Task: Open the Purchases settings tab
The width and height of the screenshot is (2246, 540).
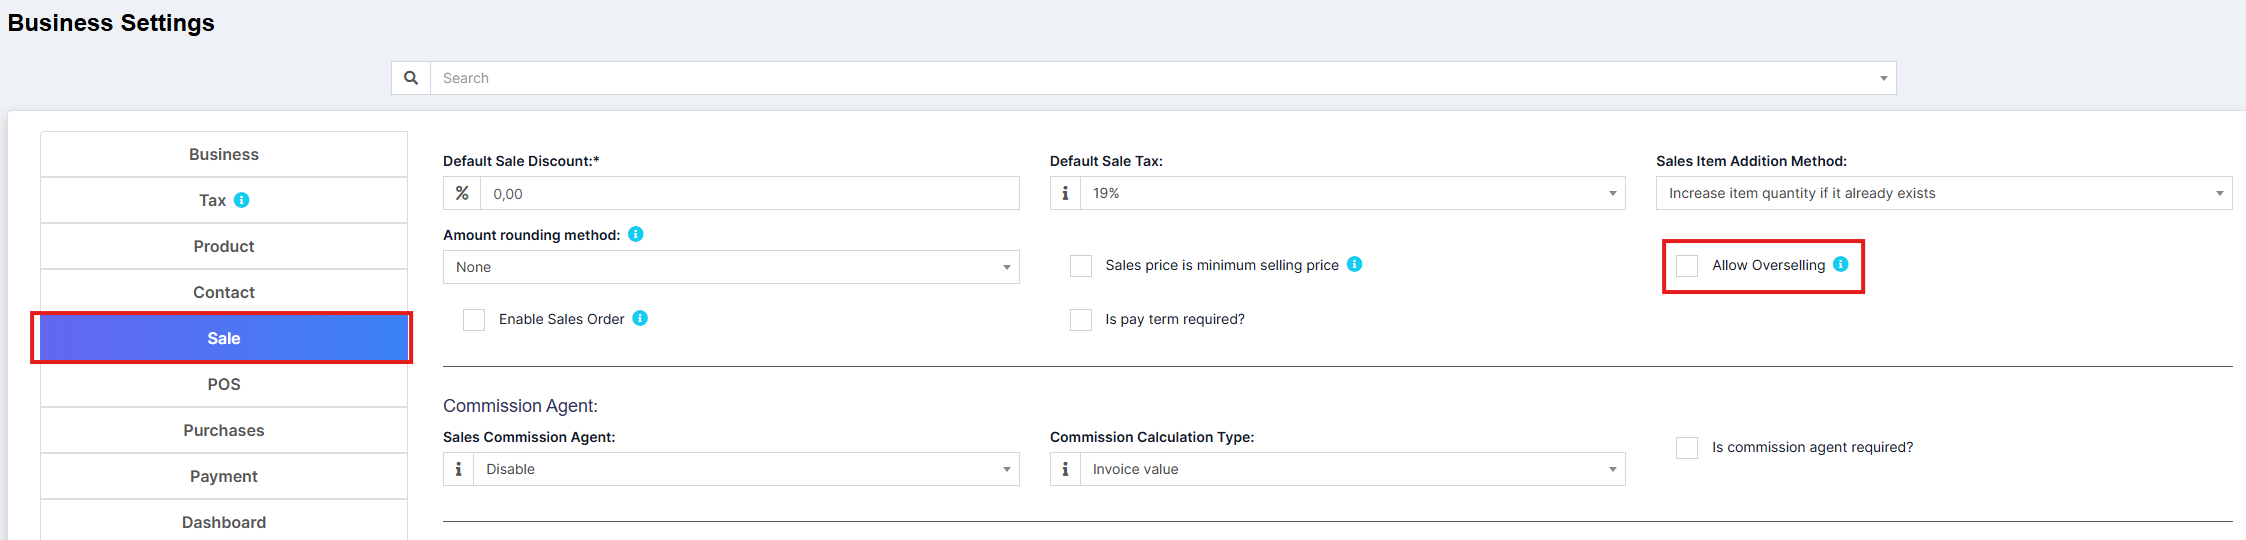Action: pyautogui.click(x=224, y=430)
